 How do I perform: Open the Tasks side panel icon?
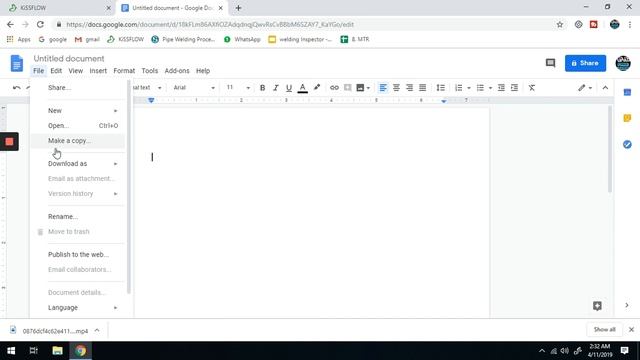[627, 144]
